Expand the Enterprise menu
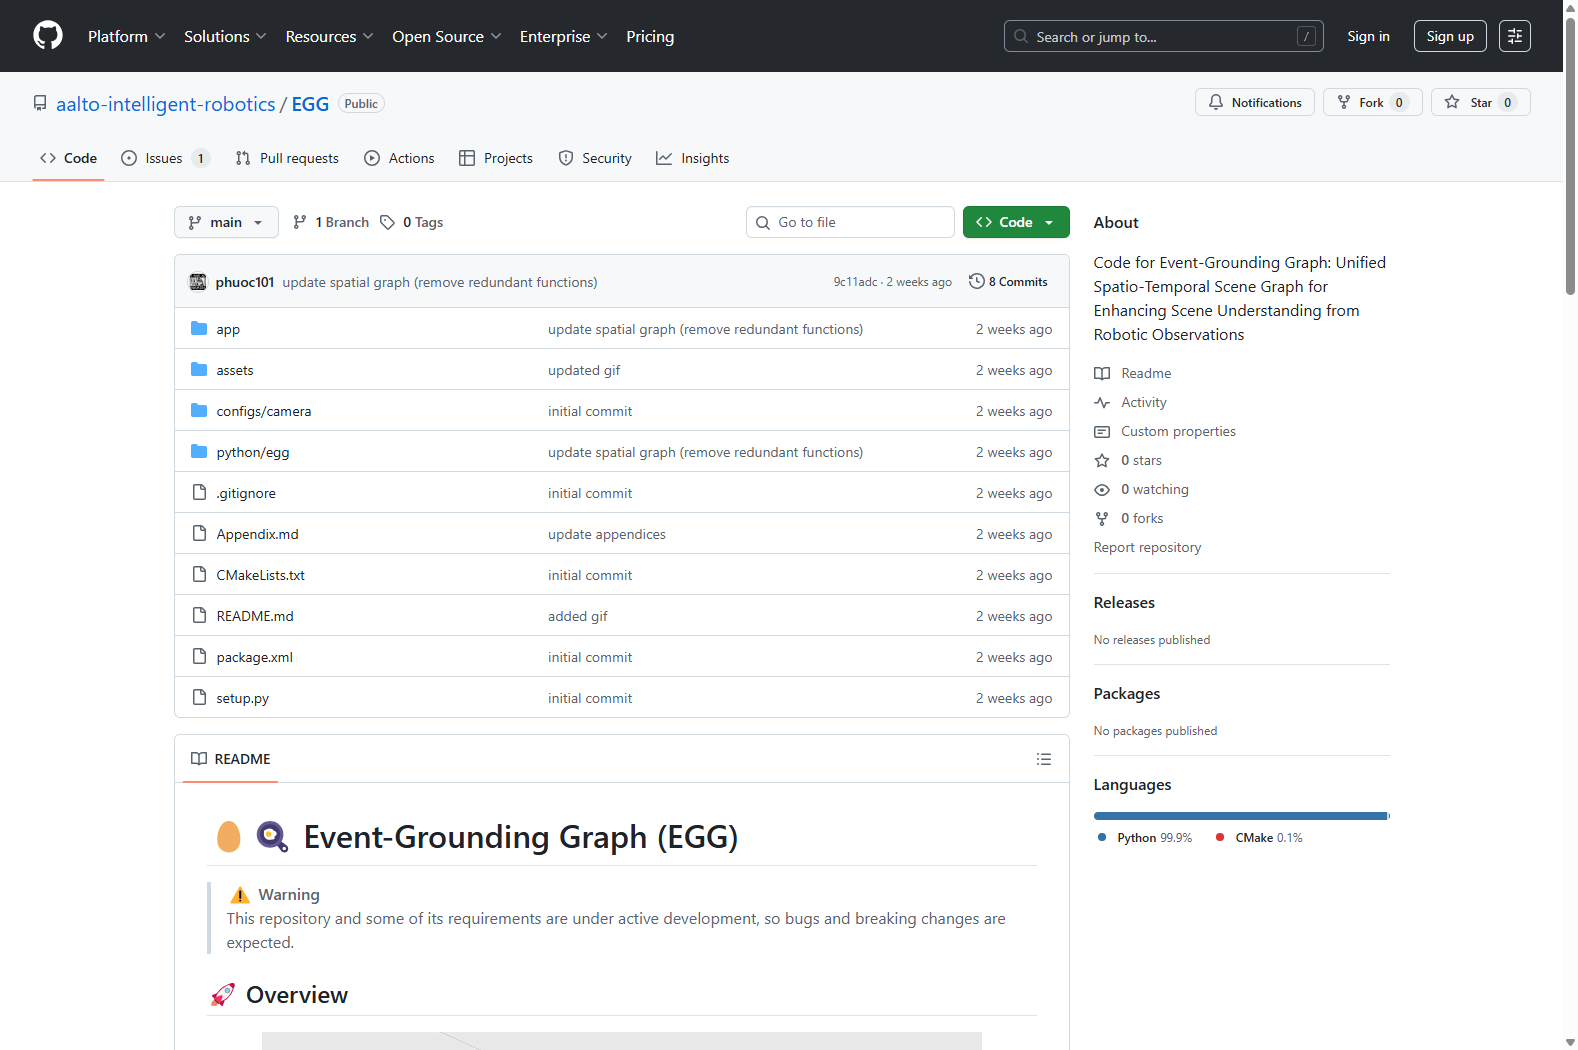The image size is (1578, 1050). click(x=563, y=36)
